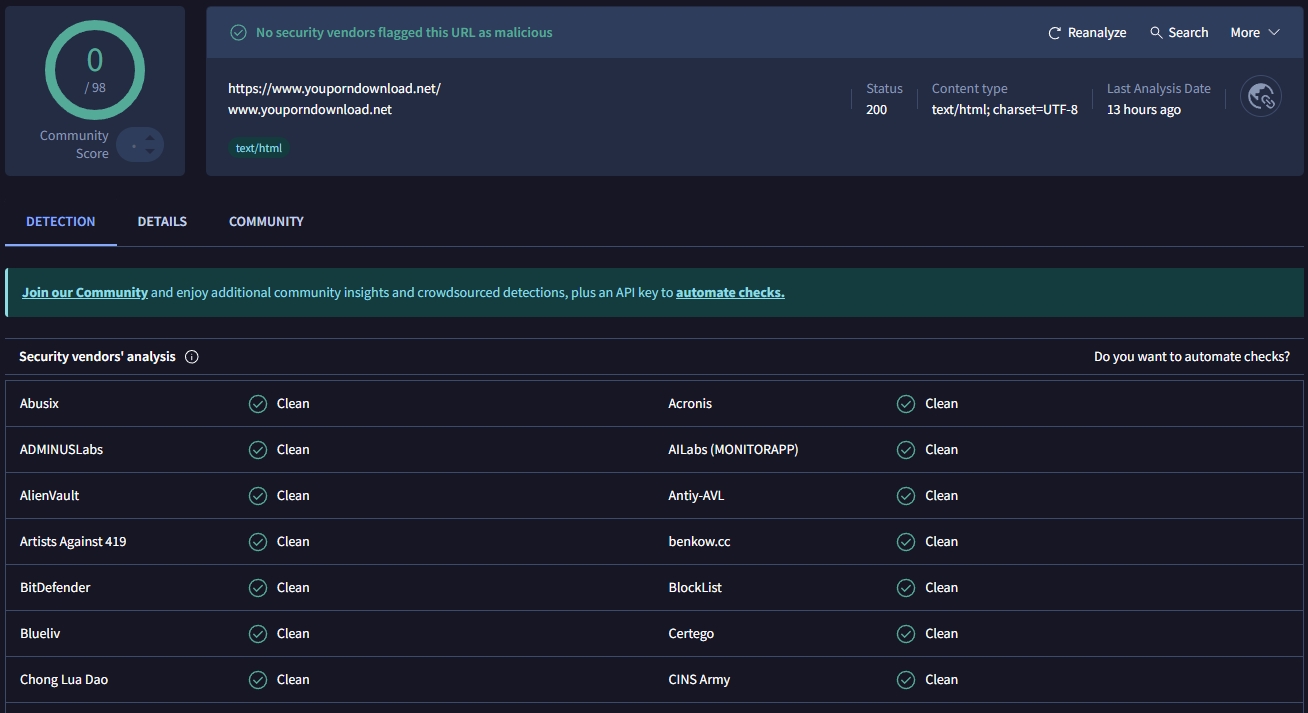Click 'Do you want to automate checks?' link

[x=1191, y=357]
